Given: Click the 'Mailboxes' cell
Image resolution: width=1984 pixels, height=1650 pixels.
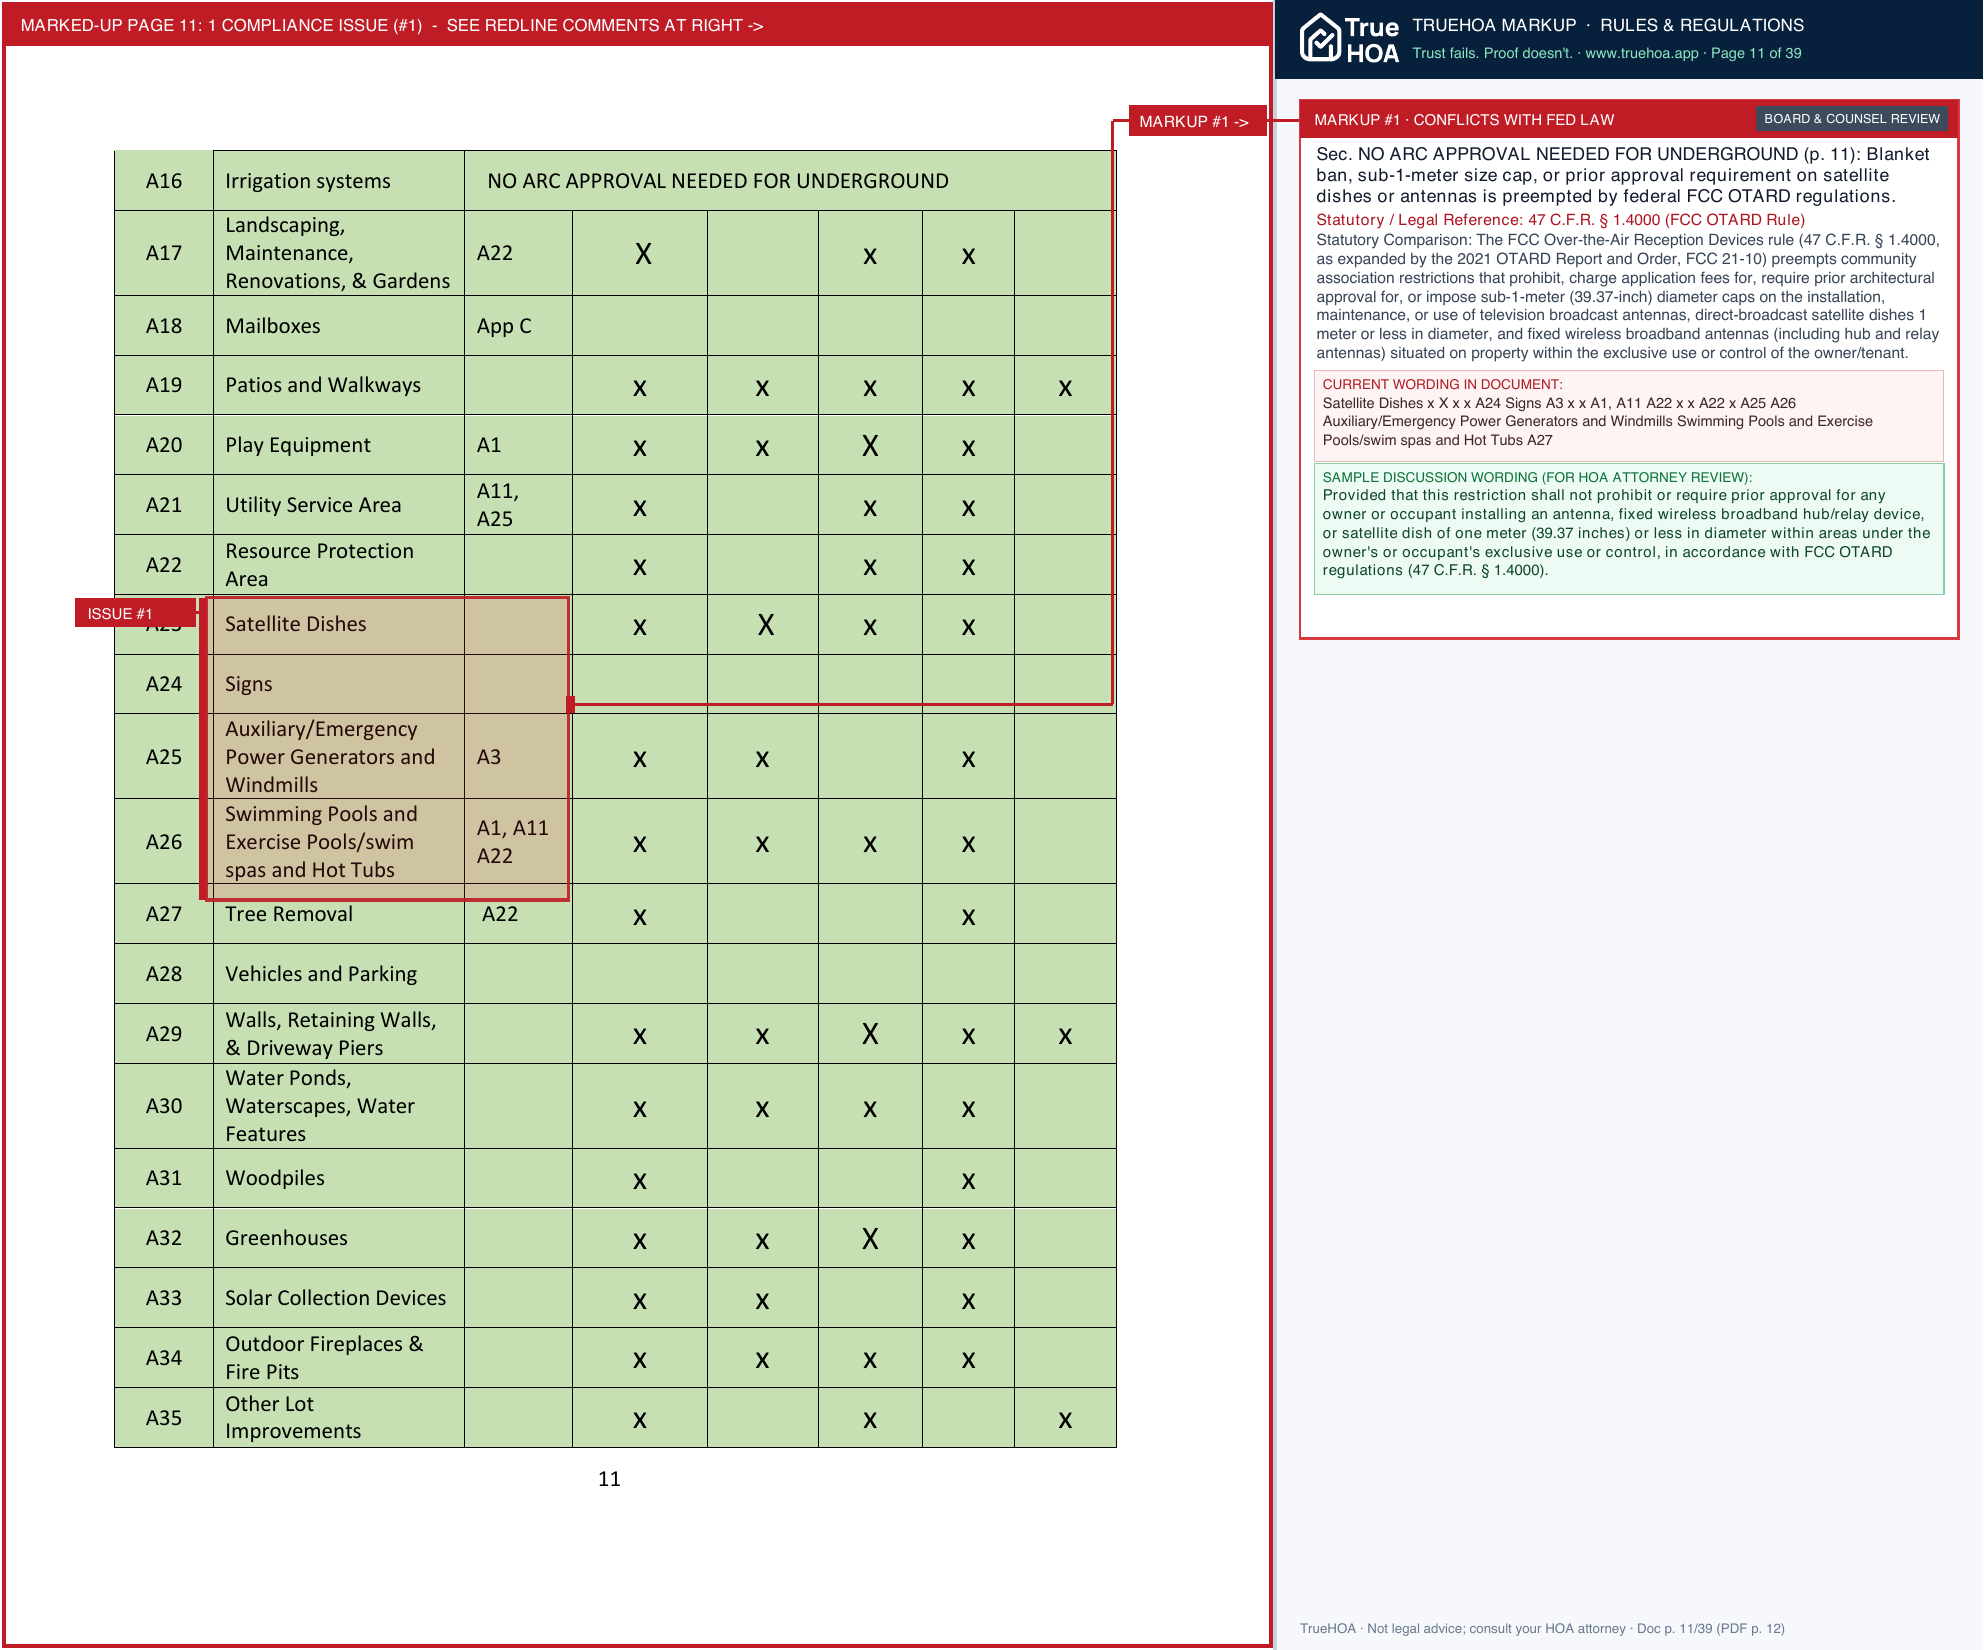Looking at the screenshot, I should 339,326.
